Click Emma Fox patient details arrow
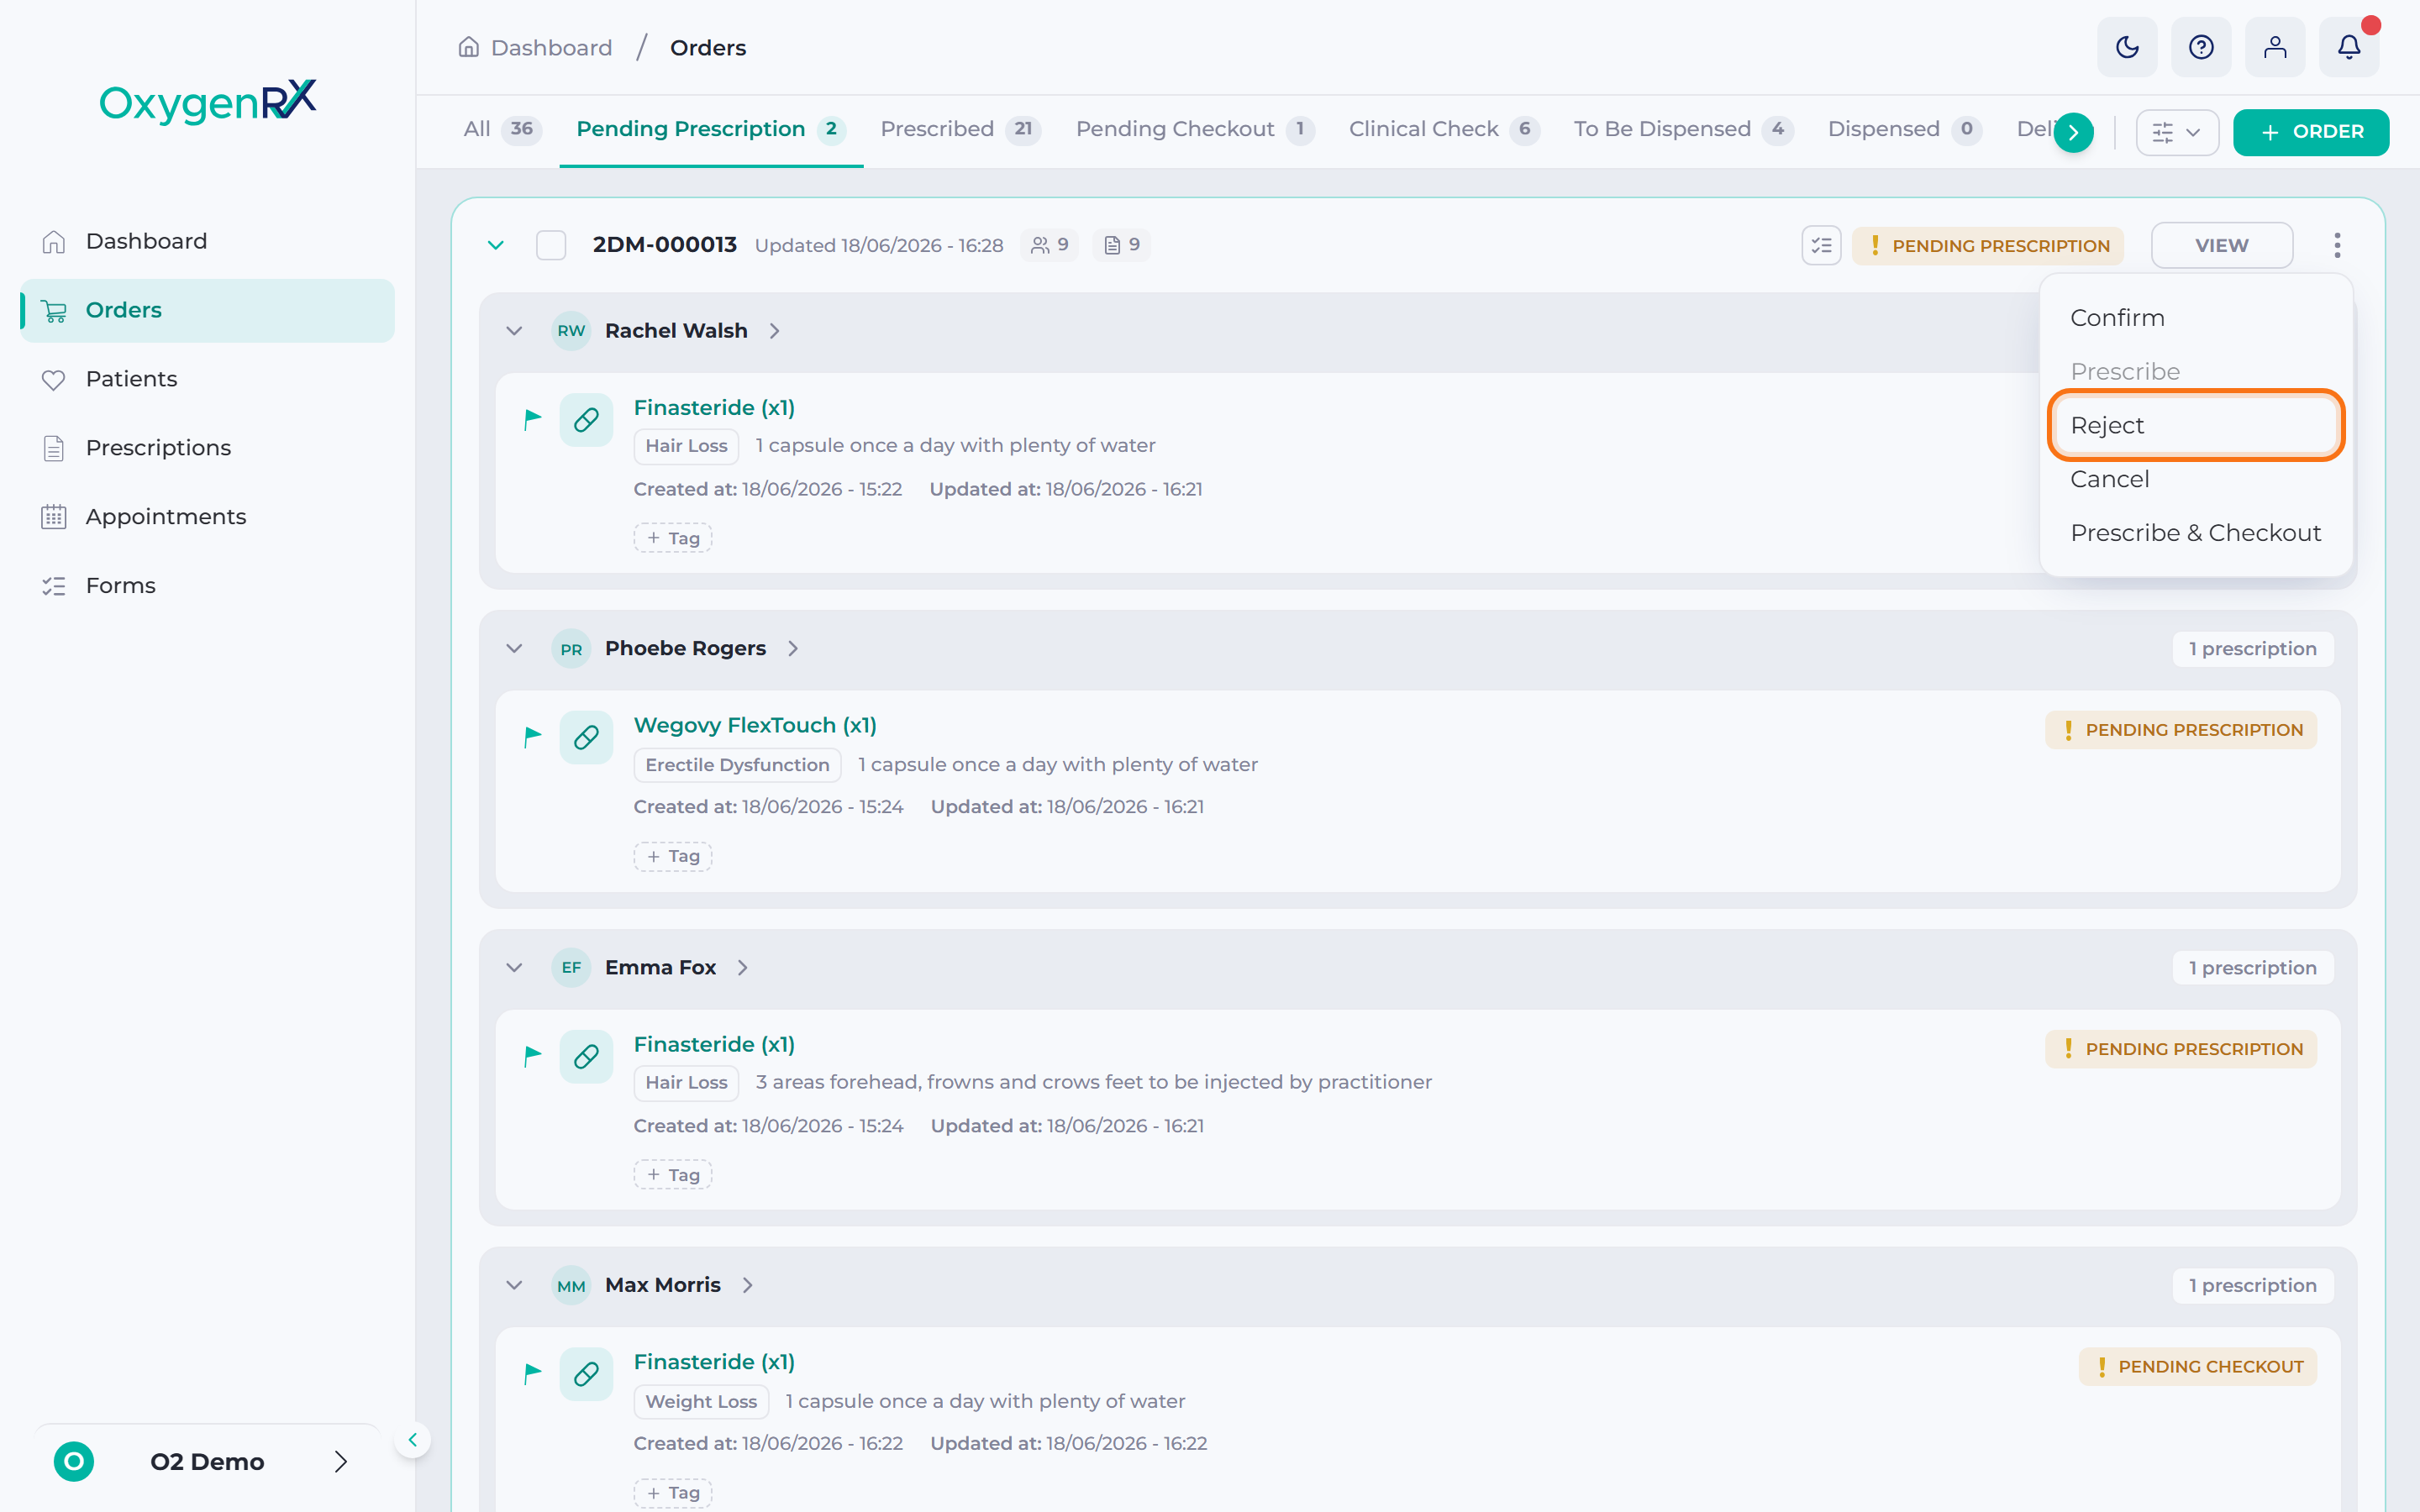 [742, 967]
